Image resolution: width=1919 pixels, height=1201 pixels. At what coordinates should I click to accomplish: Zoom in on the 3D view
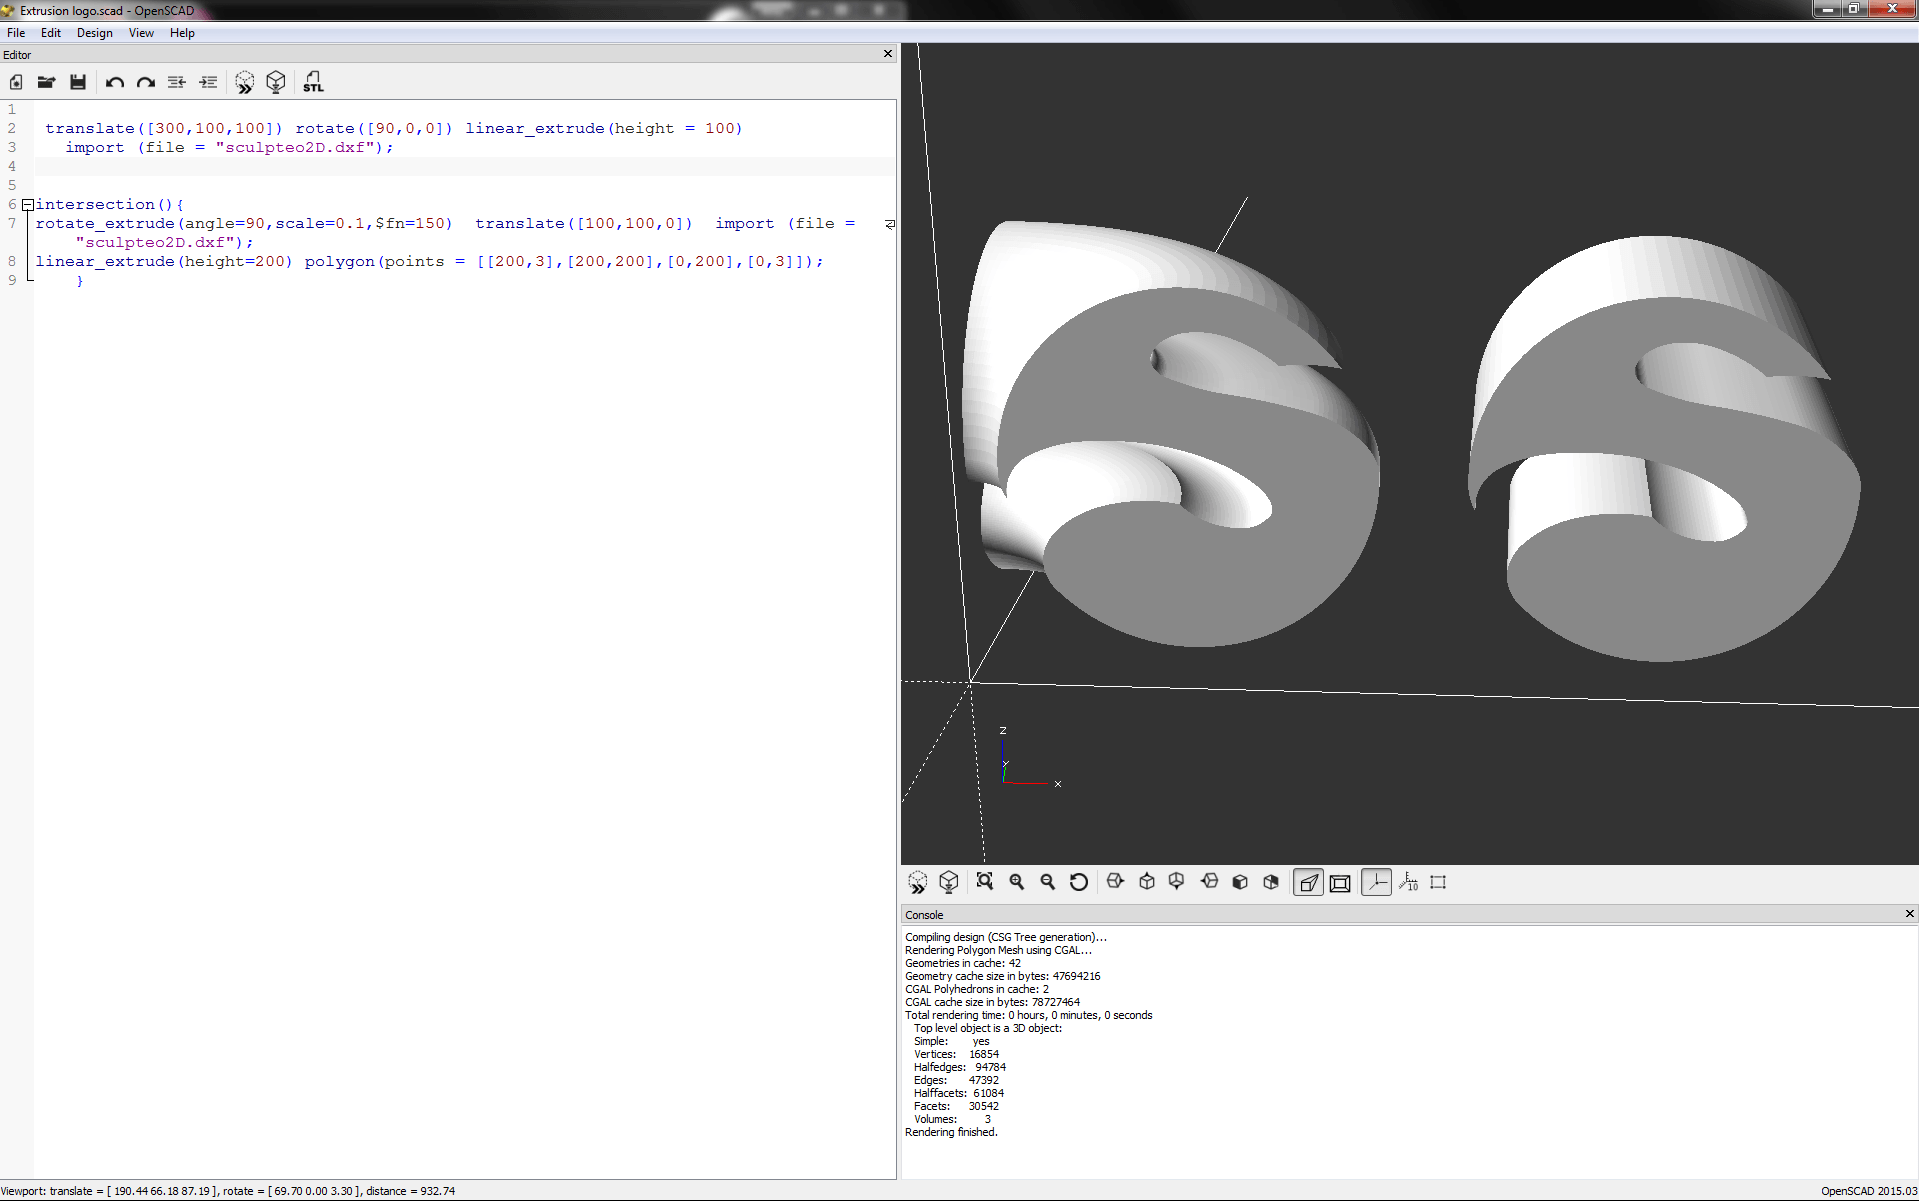point(1017,882)
